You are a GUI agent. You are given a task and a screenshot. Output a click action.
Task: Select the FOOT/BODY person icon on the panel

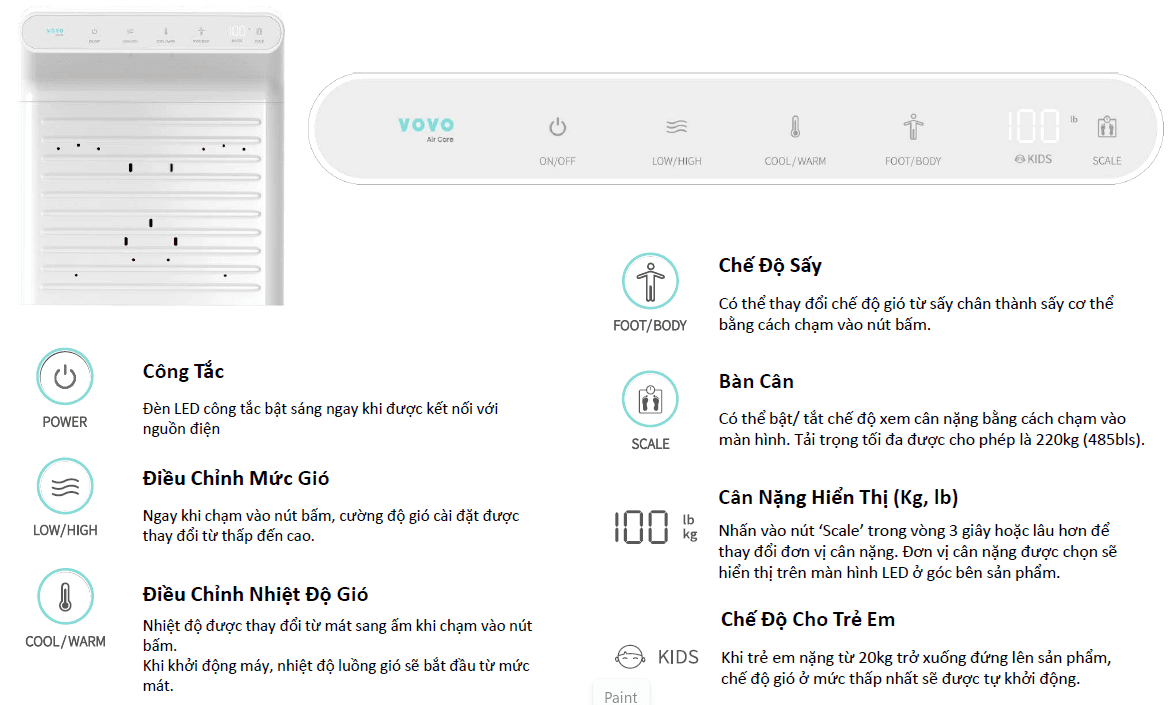pos(913,128)
